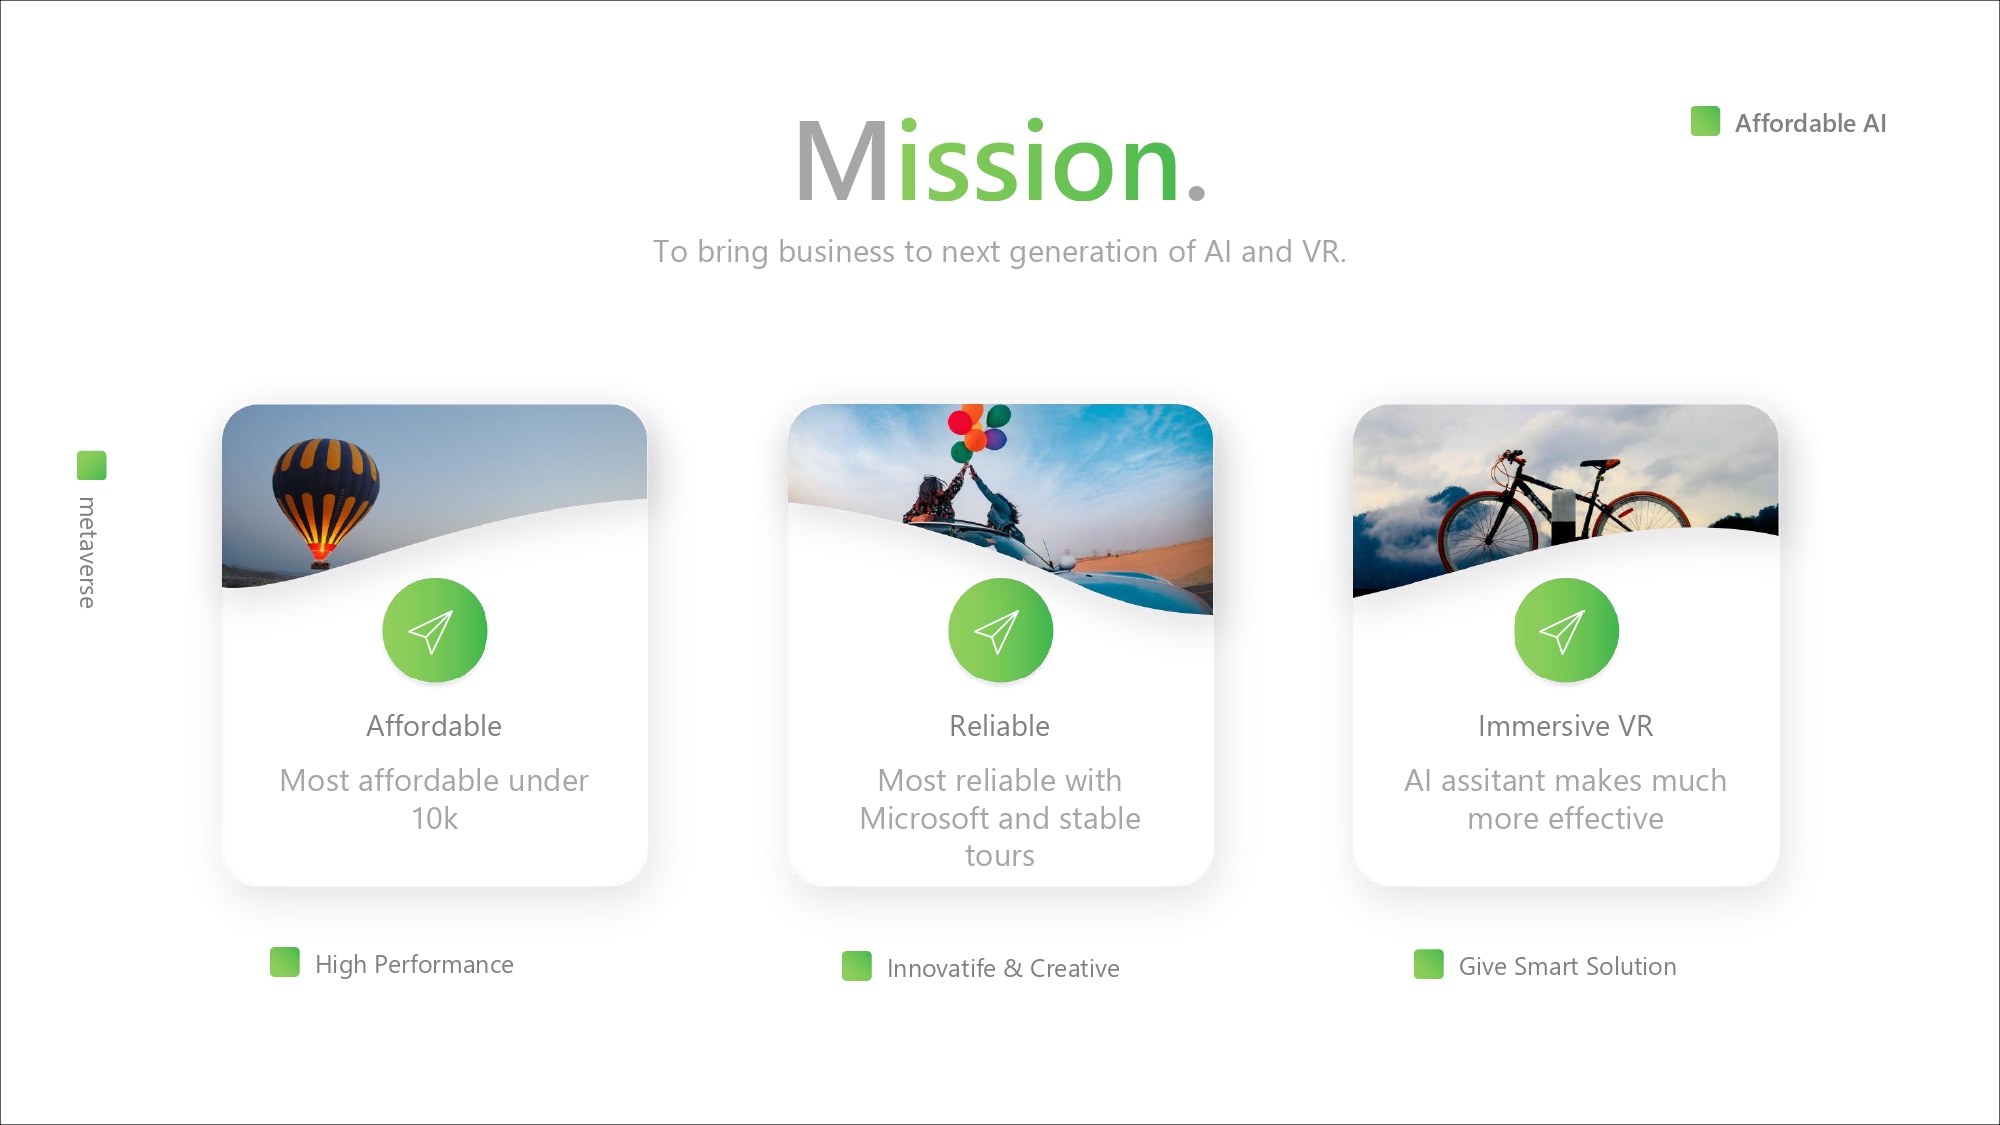
Task: Click the Affordable AI label text
Action: (1810, 123)
